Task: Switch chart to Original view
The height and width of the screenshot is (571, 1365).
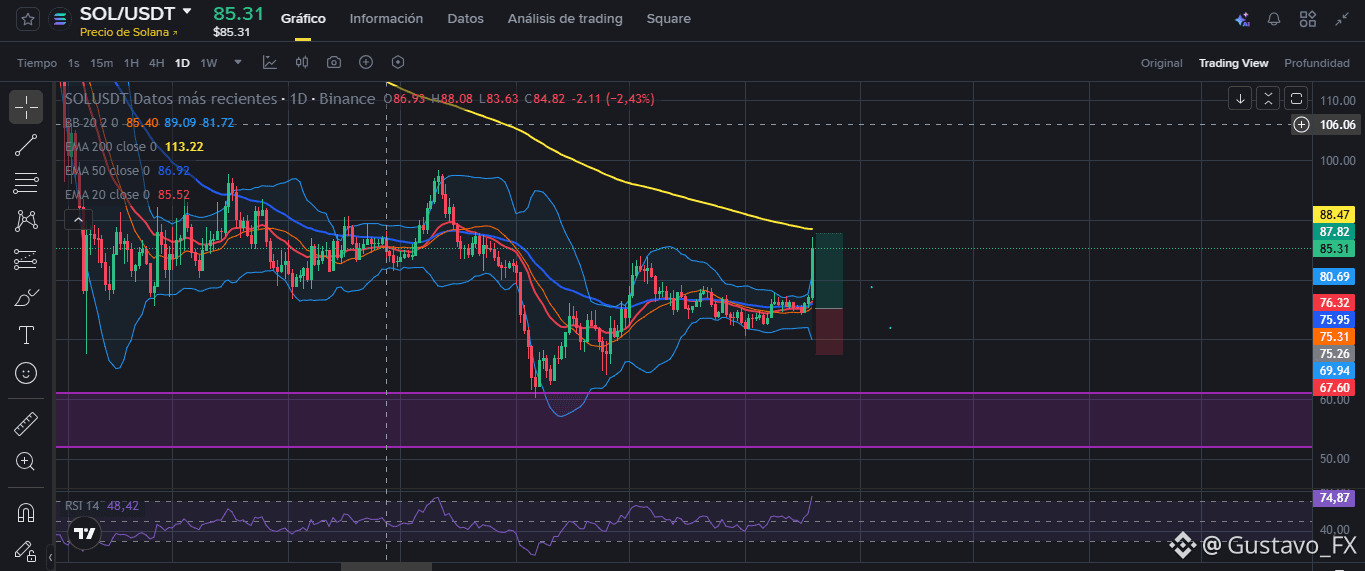Action: tap(1162, 63)
